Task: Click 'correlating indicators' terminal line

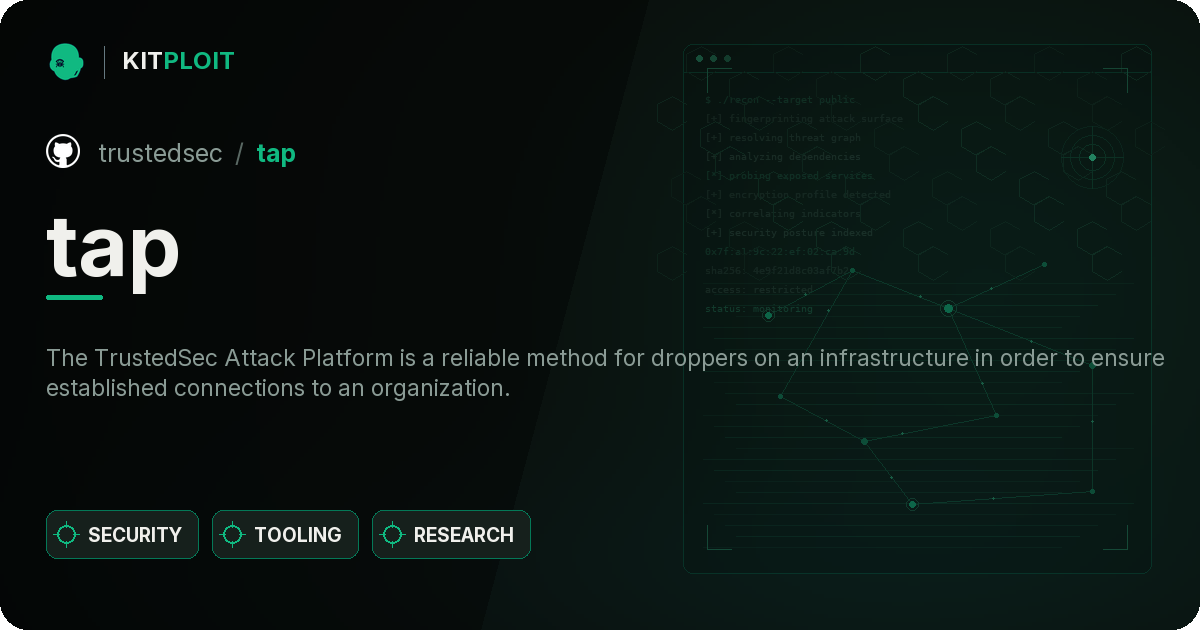Action: [x=783, y=214]
